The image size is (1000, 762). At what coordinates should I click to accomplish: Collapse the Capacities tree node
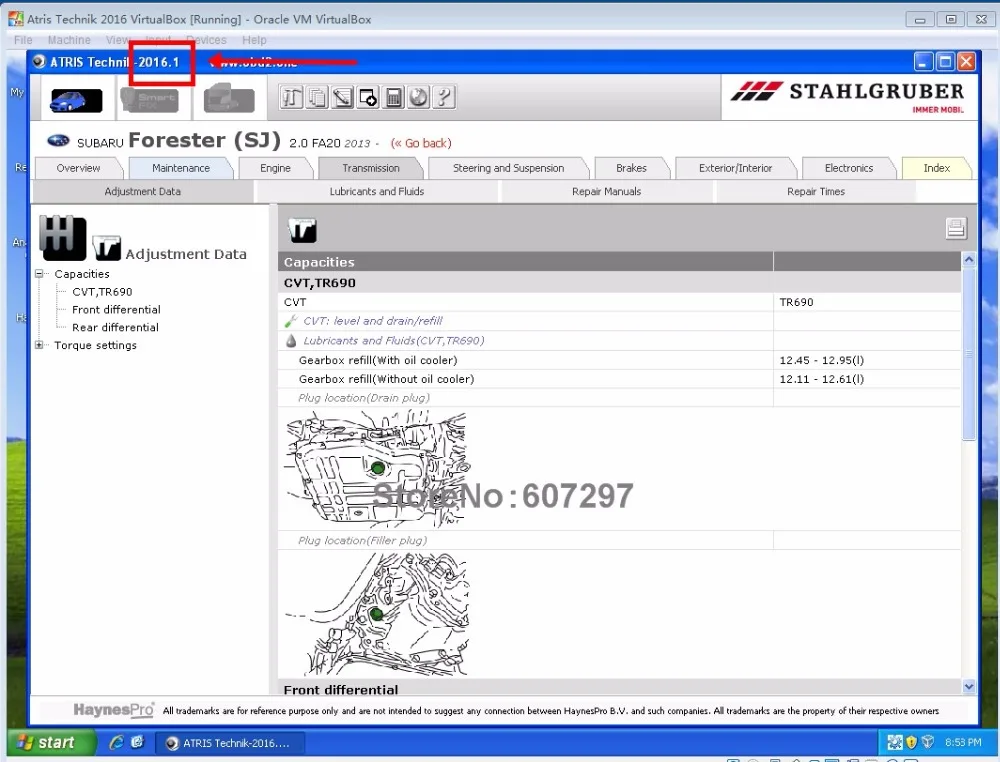pyautogui.click(x=39, y=274)
